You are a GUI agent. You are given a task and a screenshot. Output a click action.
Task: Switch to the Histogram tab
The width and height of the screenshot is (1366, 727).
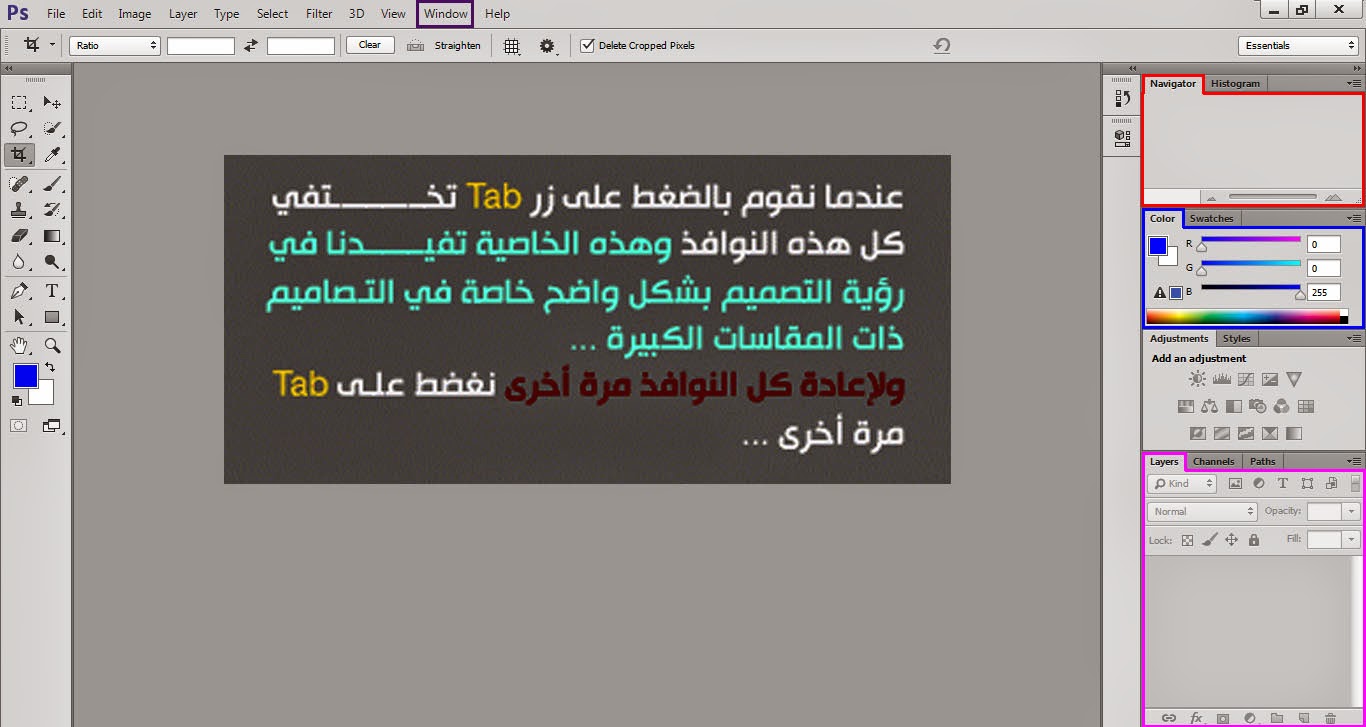point(1235,84)
